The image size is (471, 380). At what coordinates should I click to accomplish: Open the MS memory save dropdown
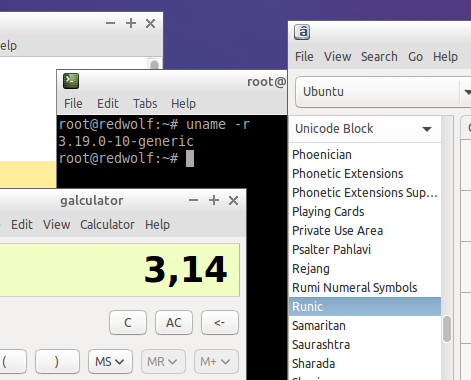pyautogui.click(x=110, y=361)
